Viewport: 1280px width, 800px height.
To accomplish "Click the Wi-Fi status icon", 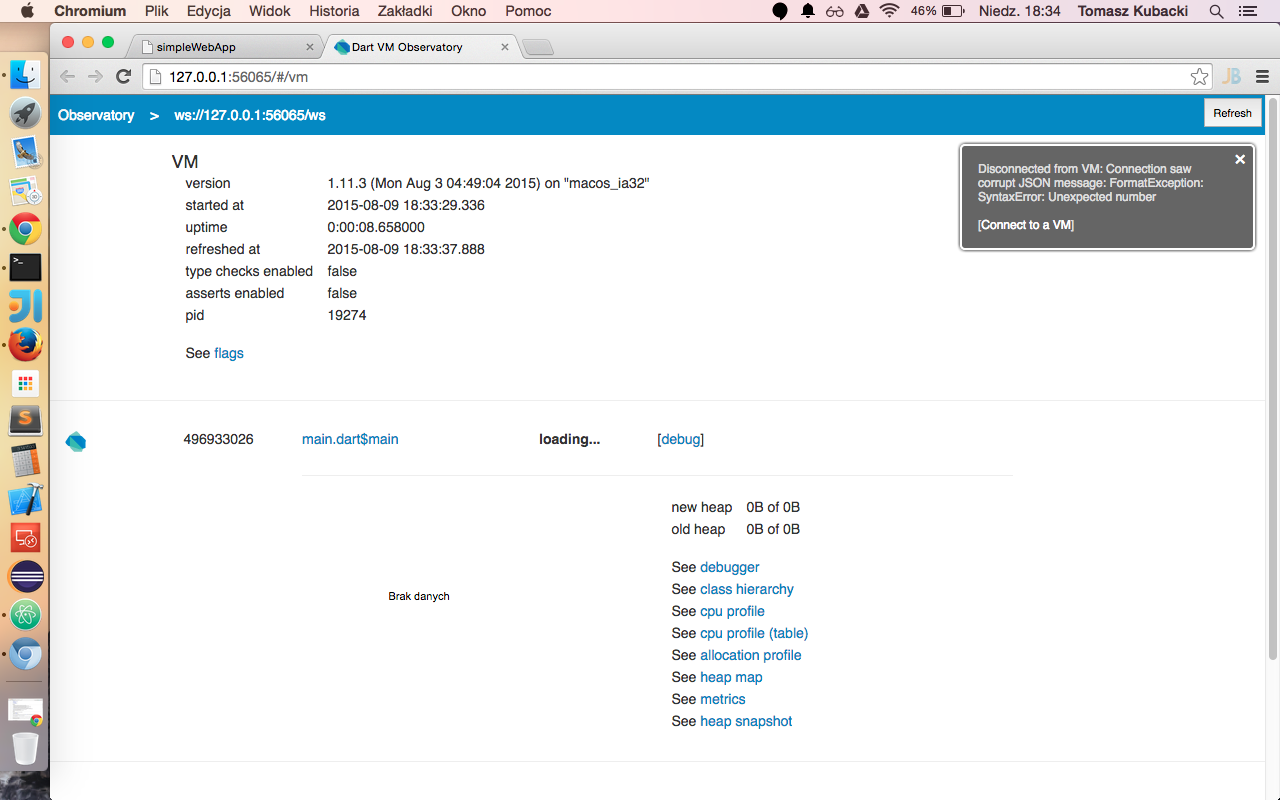I will (889, 11).
